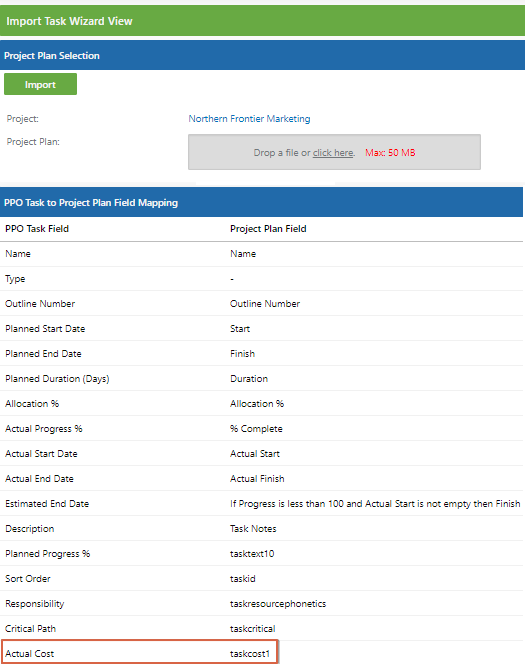
Task: Click the 'click here' file upload link
Action: click(x=333, y=152)
